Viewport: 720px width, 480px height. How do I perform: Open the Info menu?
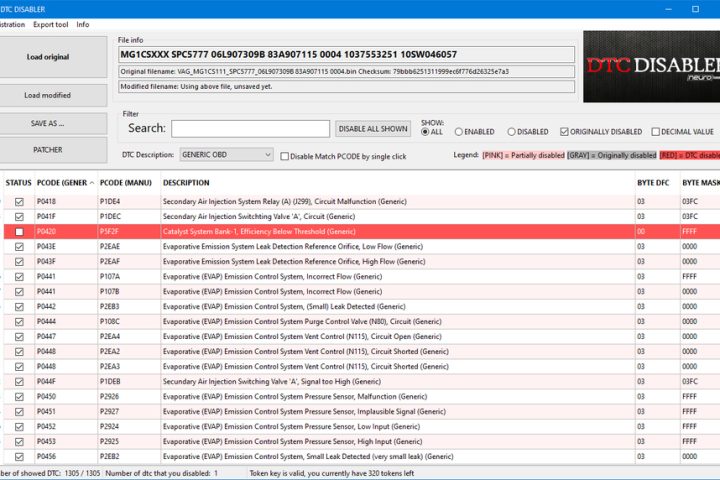pyautogui.click(x=83, y=23)
